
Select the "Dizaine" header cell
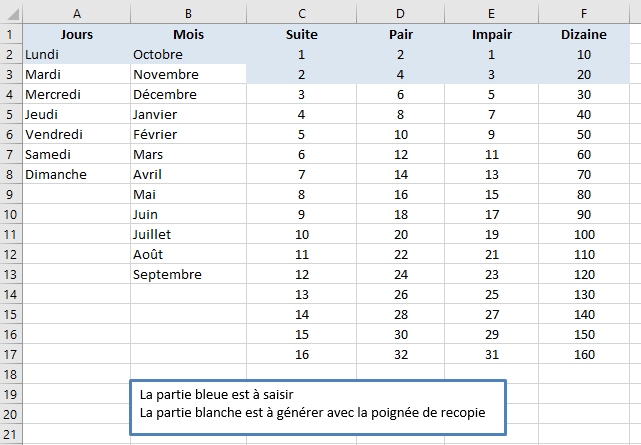point(583,34)
